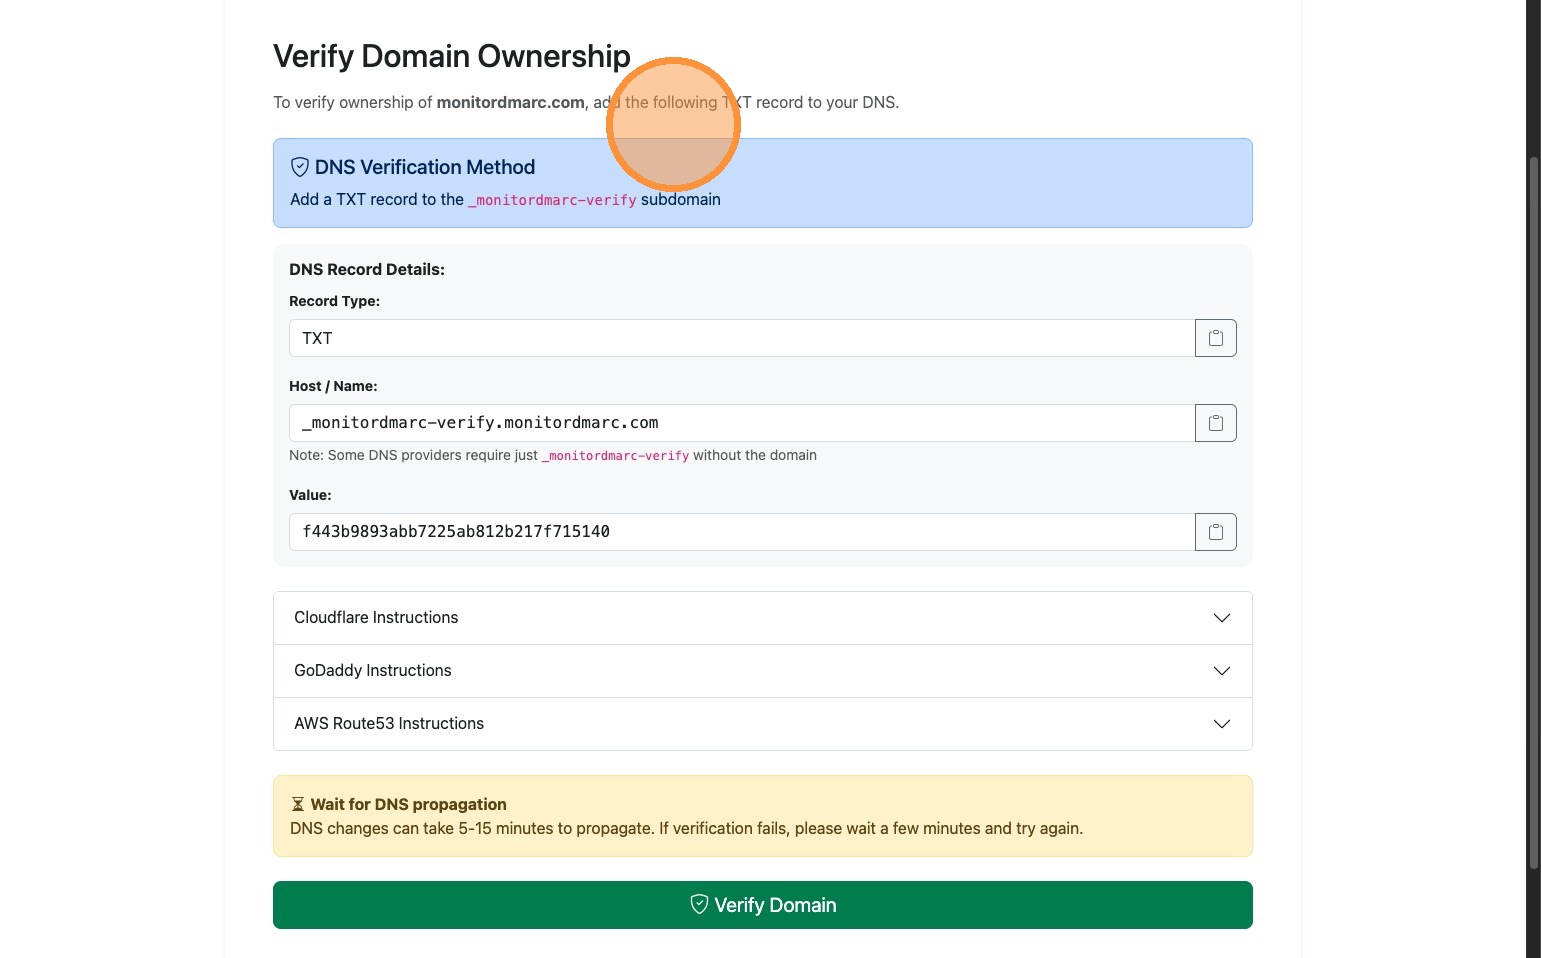This screenshot has width=1541, height=958.
Task: Click the DNS Verification Method title
Action: pos(425,167)
